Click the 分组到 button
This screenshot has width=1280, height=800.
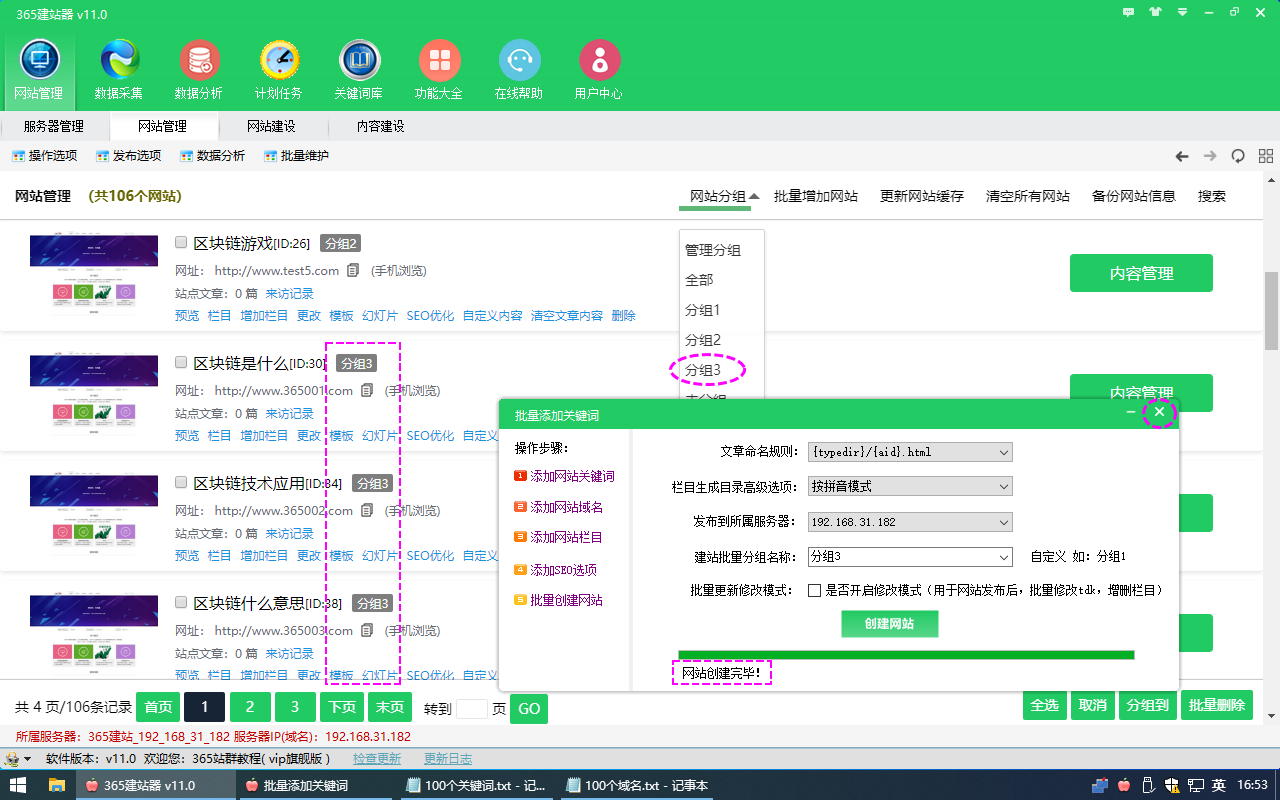[1147, 706]
